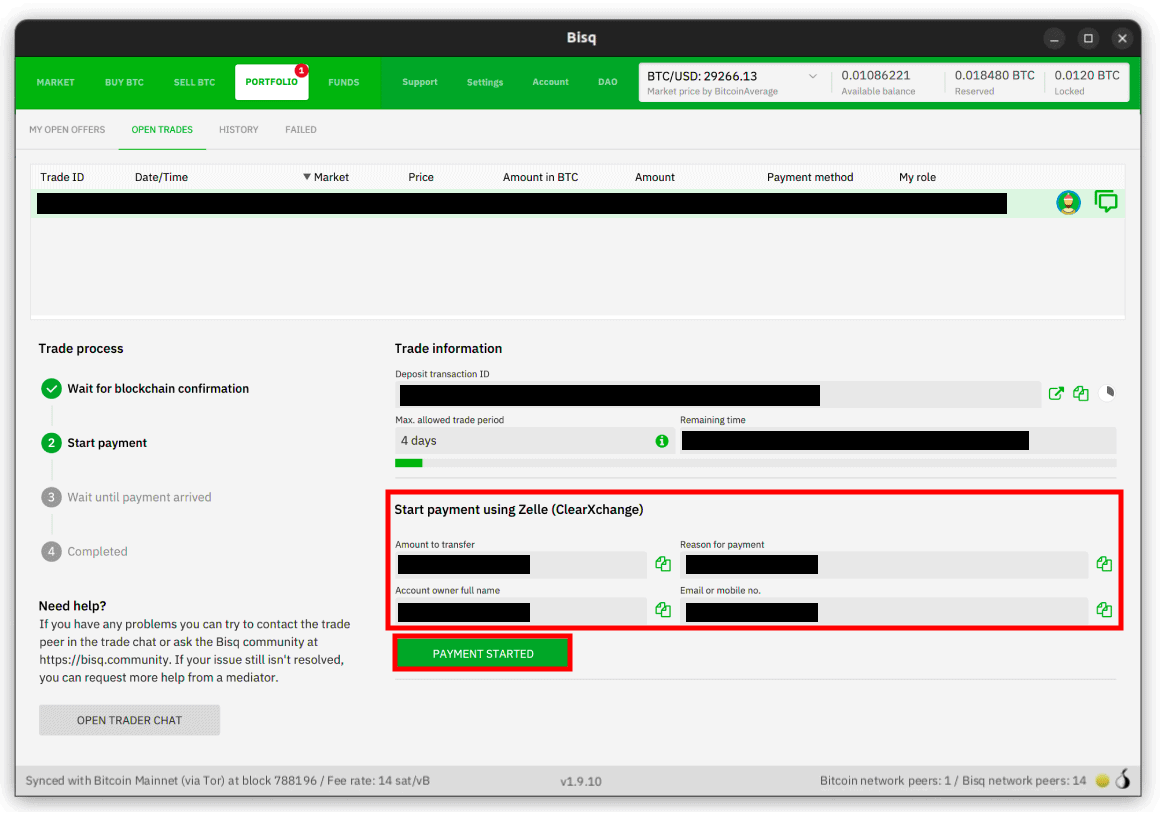Image resolution: width=1160 pixels, height=813 pixels.
Task: Click the Bitcoin network peers status text
Action: pyautogui.click(x=953, y=780)
